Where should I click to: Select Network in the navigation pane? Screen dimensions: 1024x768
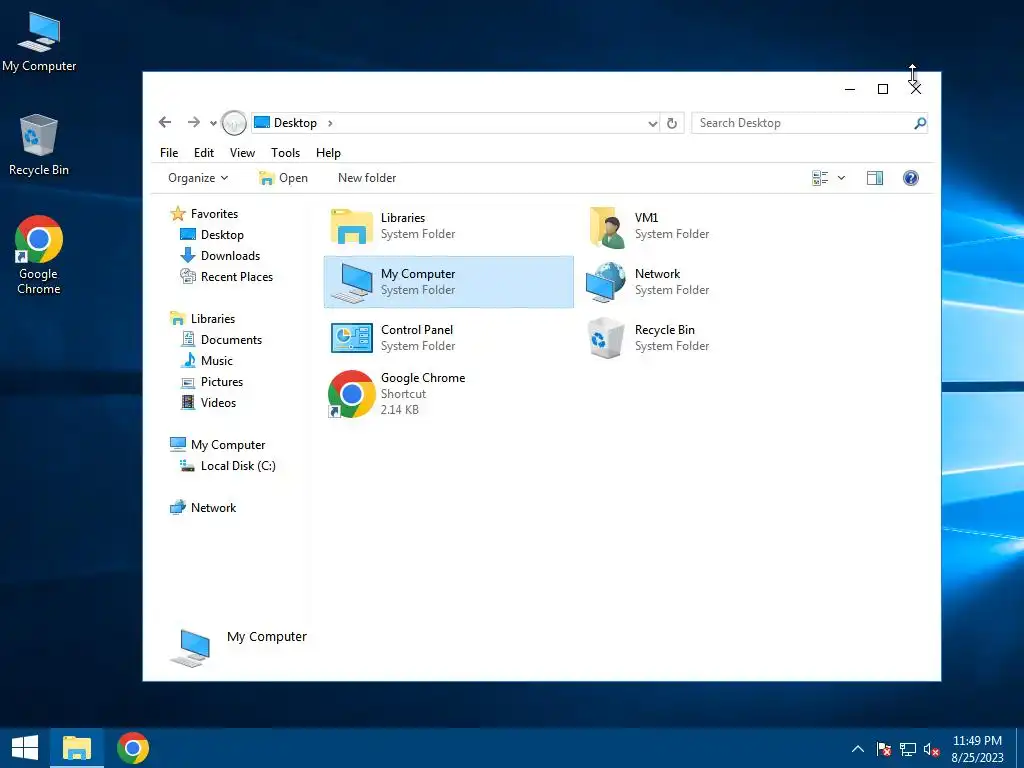pyautogui.click(x=213, y=507)
